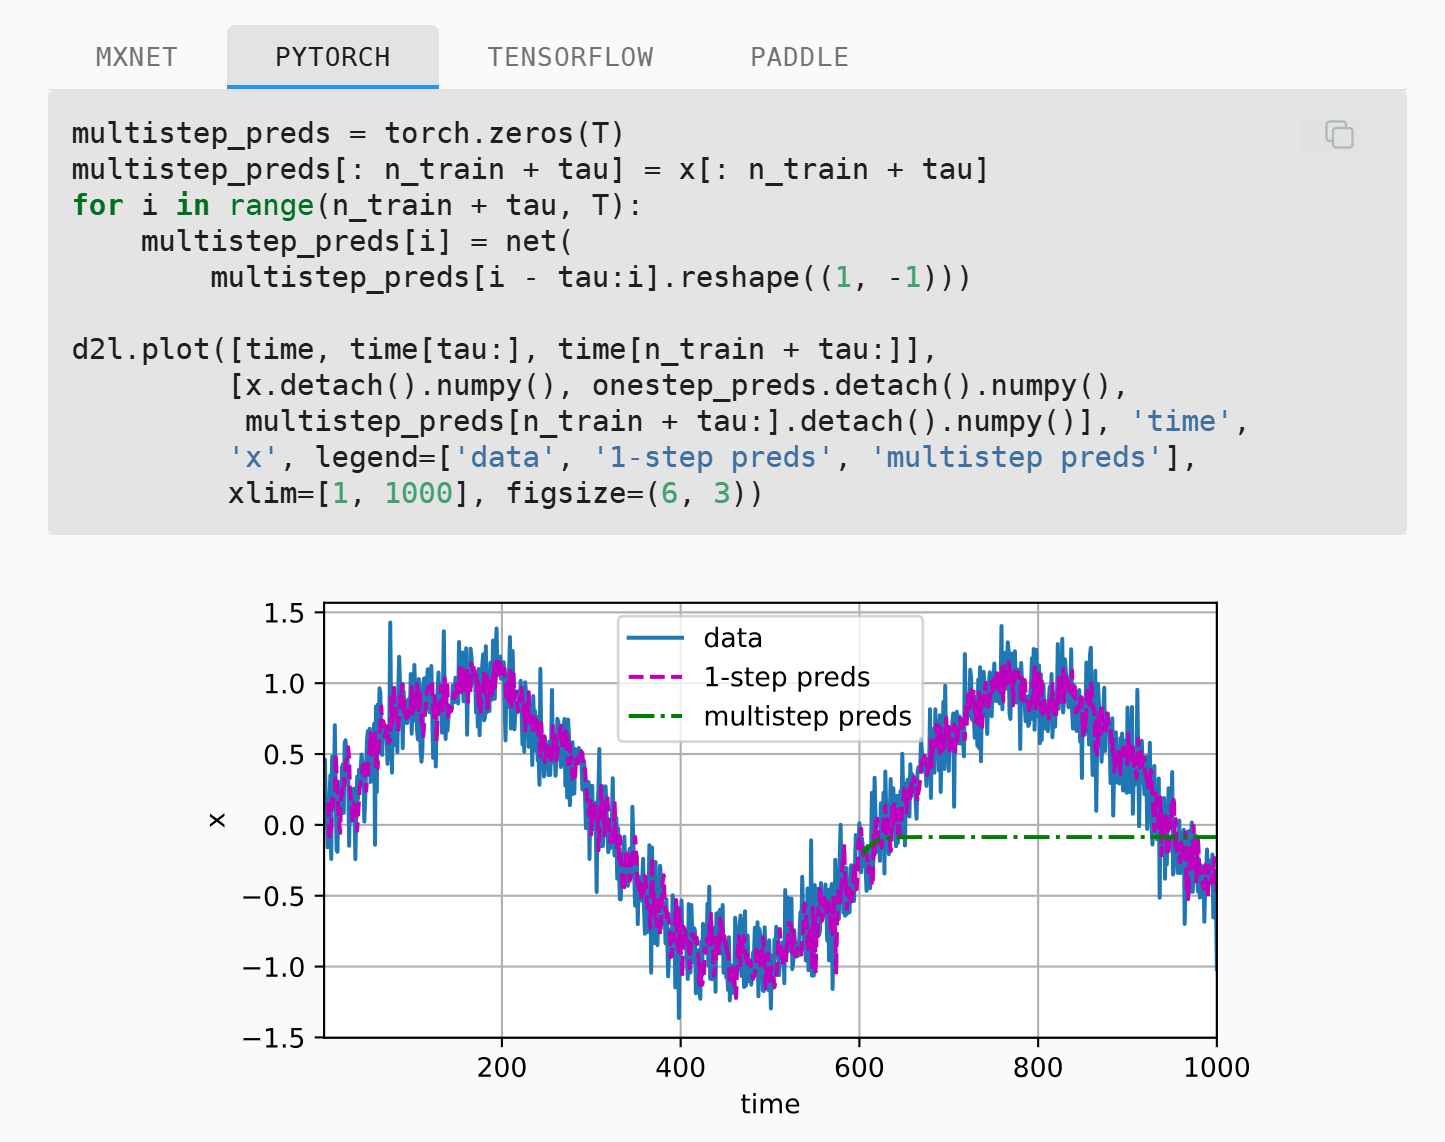This screenshot has width=1445, height=1142.
Task: Switch to the MXNET tab
Action: [137, 57]
